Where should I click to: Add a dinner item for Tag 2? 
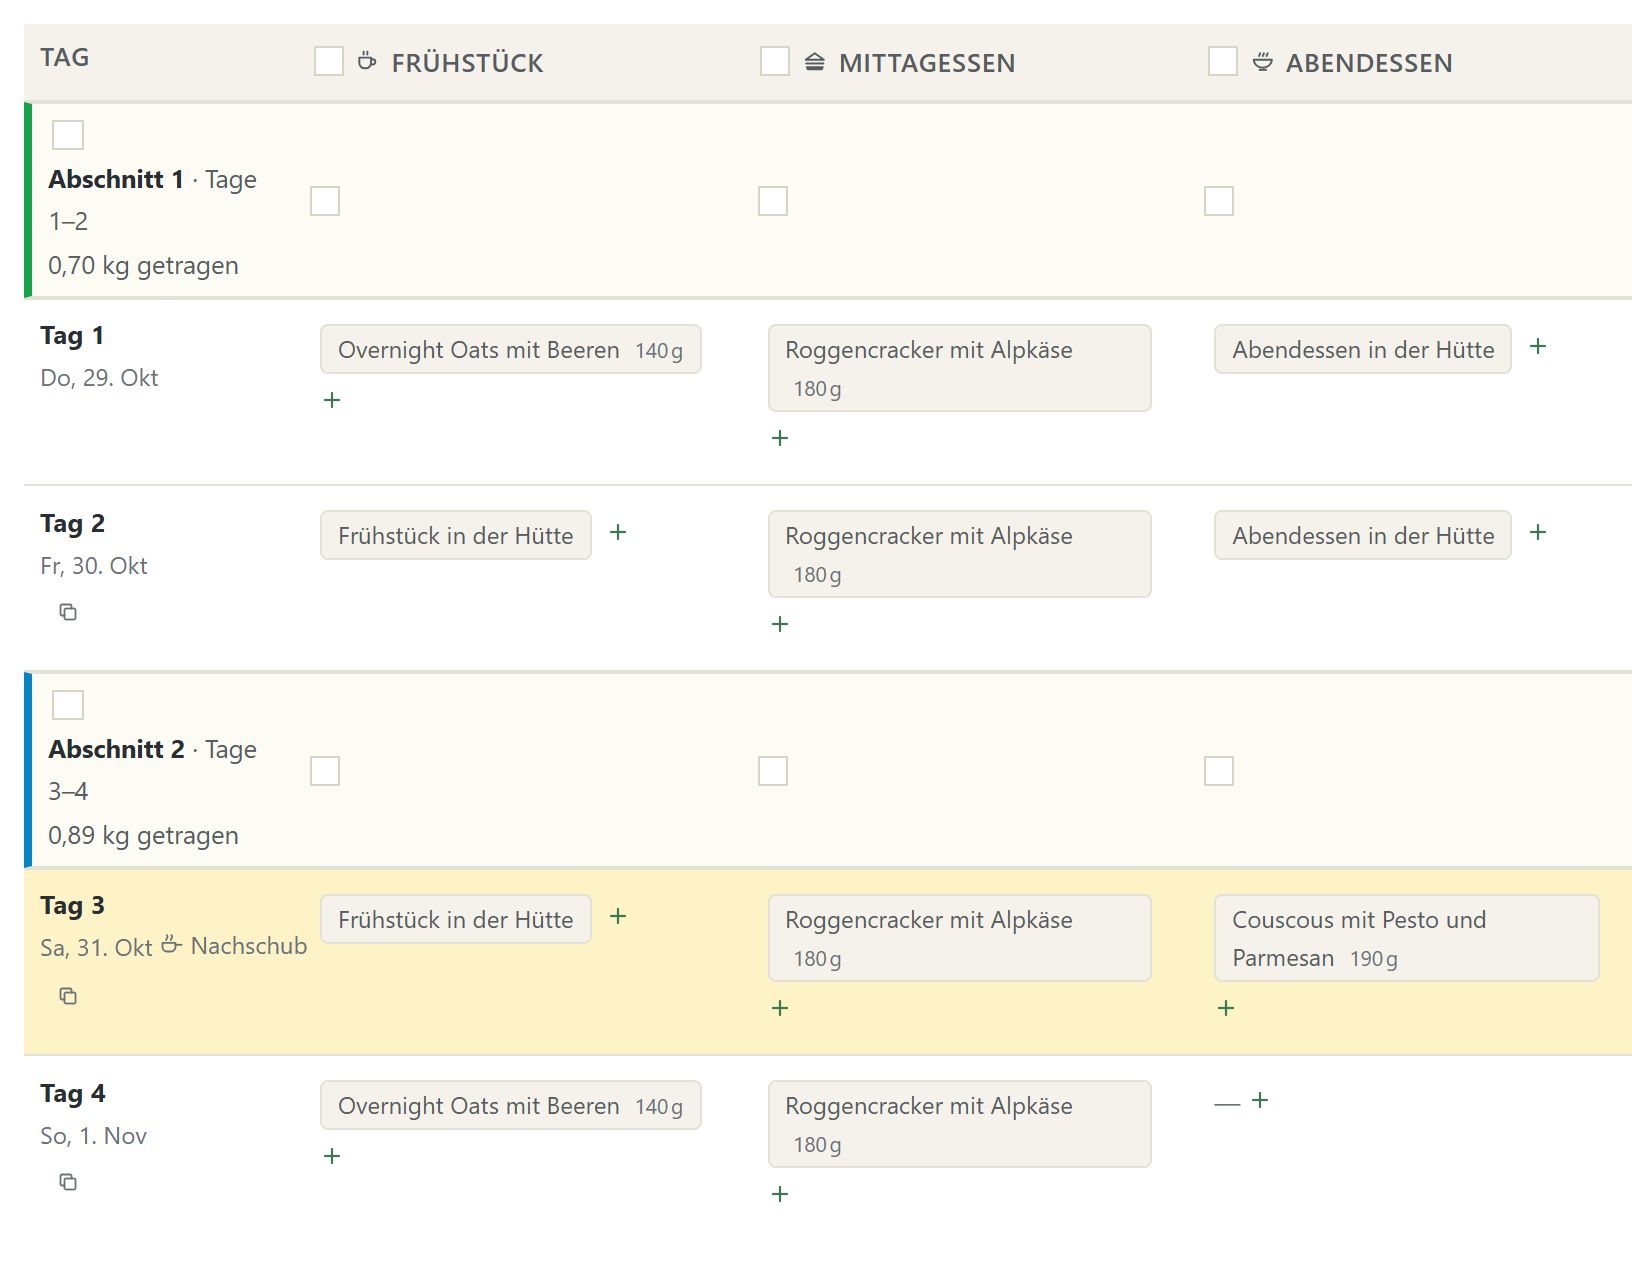(1538, 532)
